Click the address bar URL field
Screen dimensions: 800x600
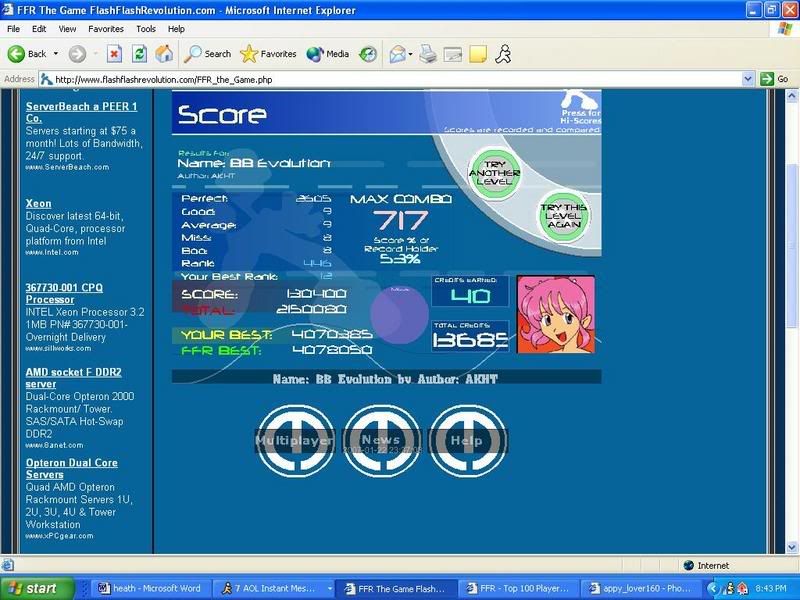click(391, 79)
